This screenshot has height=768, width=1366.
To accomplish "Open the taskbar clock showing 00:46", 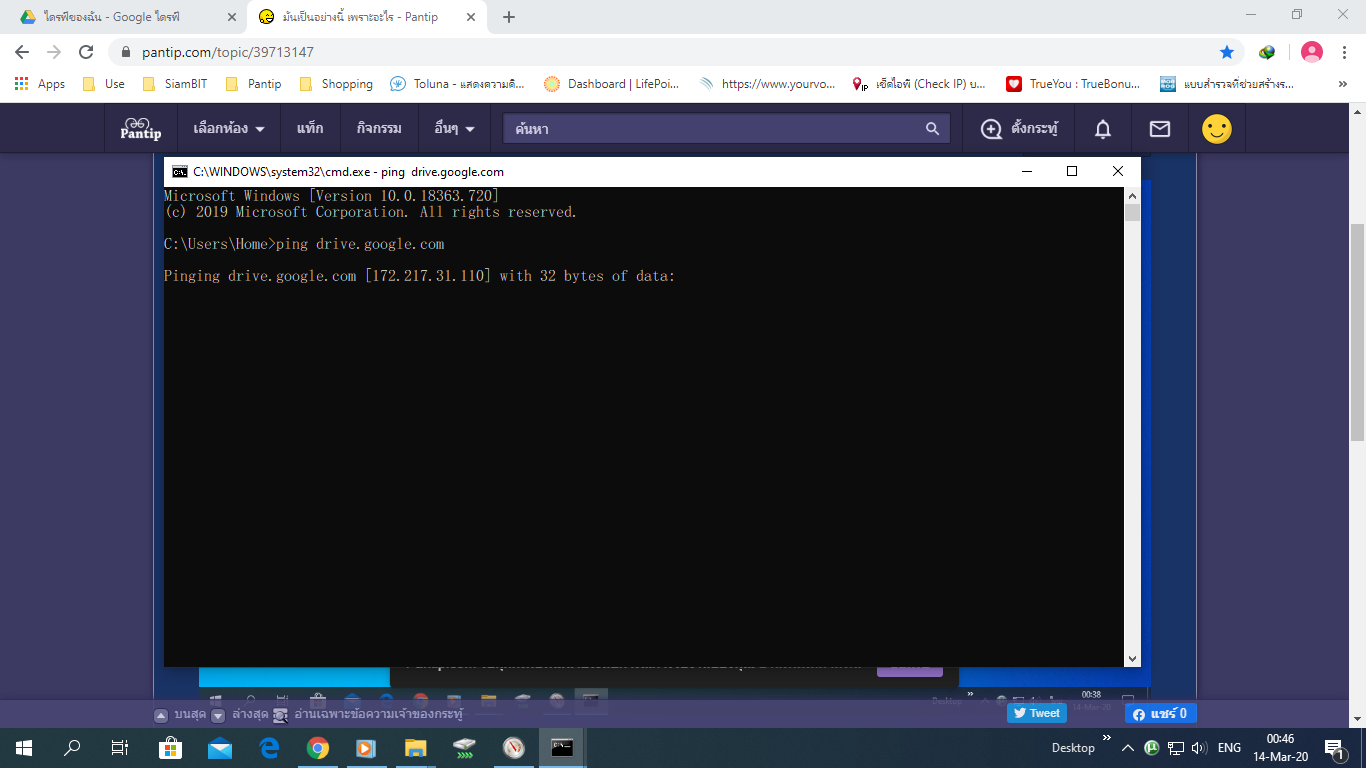I will (x=1280, y=748).
